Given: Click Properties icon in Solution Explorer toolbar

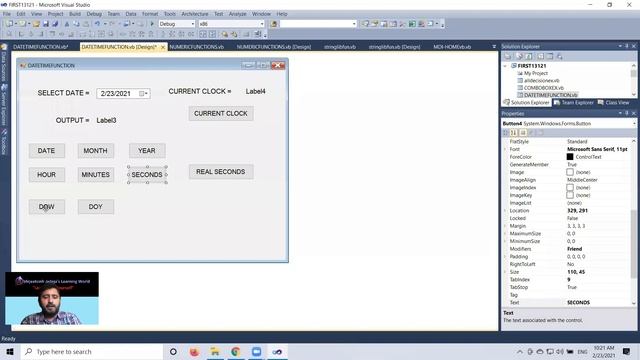Looking at the screenshot, I should (x=508, y=56).
